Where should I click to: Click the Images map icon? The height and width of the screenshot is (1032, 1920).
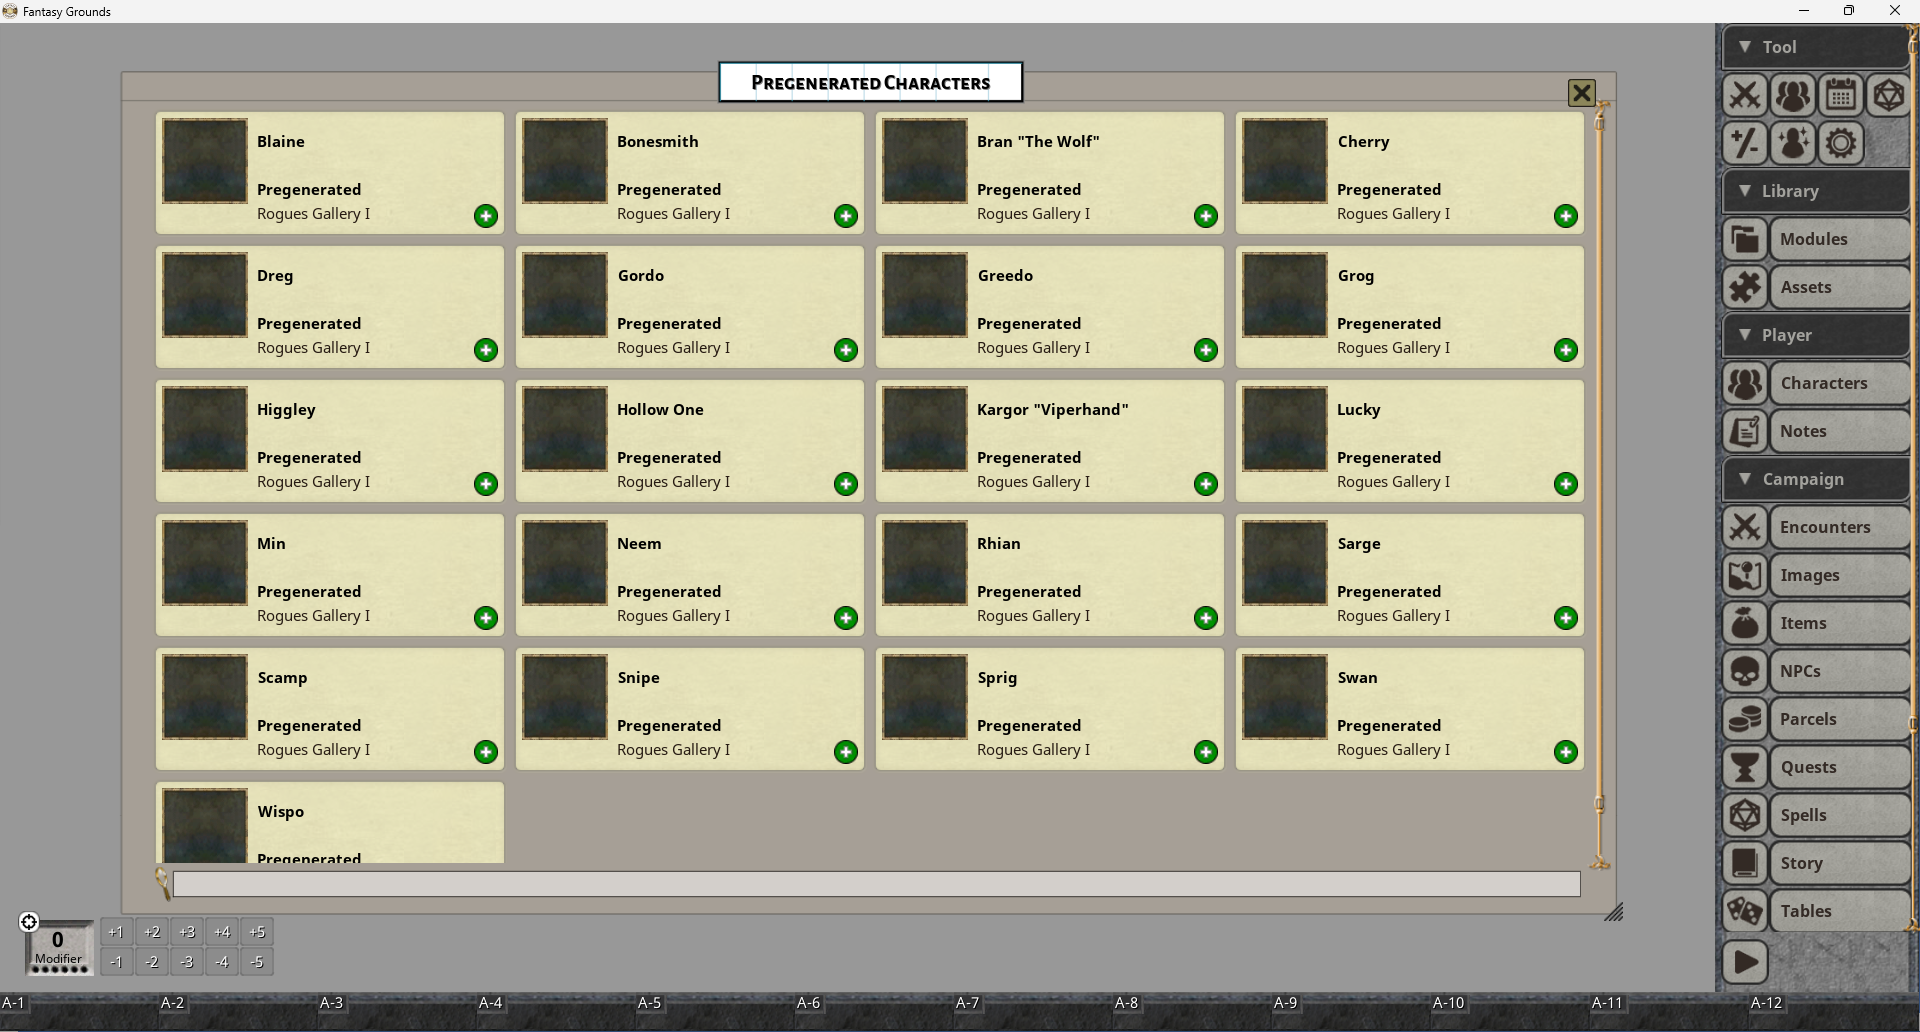coord(1745,575)
